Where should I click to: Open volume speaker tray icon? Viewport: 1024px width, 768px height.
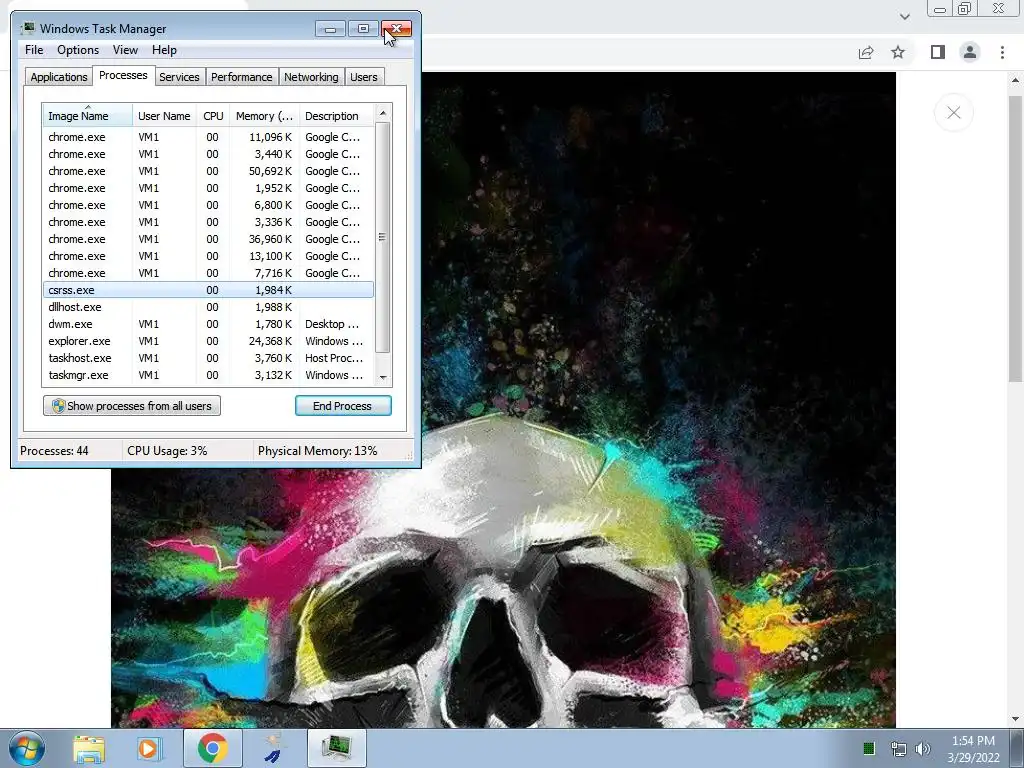click(923, 749)
